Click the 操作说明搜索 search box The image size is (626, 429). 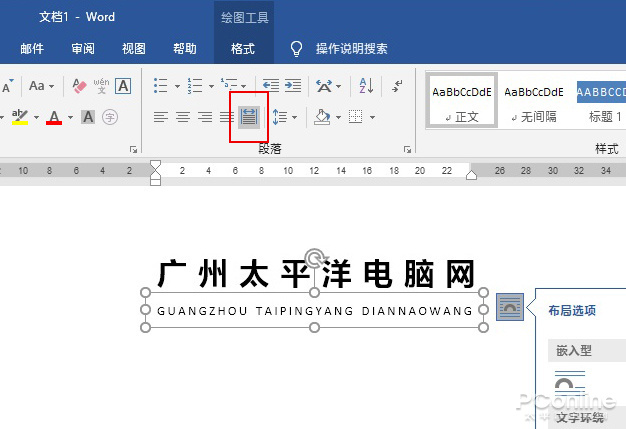tap(351, 49)
